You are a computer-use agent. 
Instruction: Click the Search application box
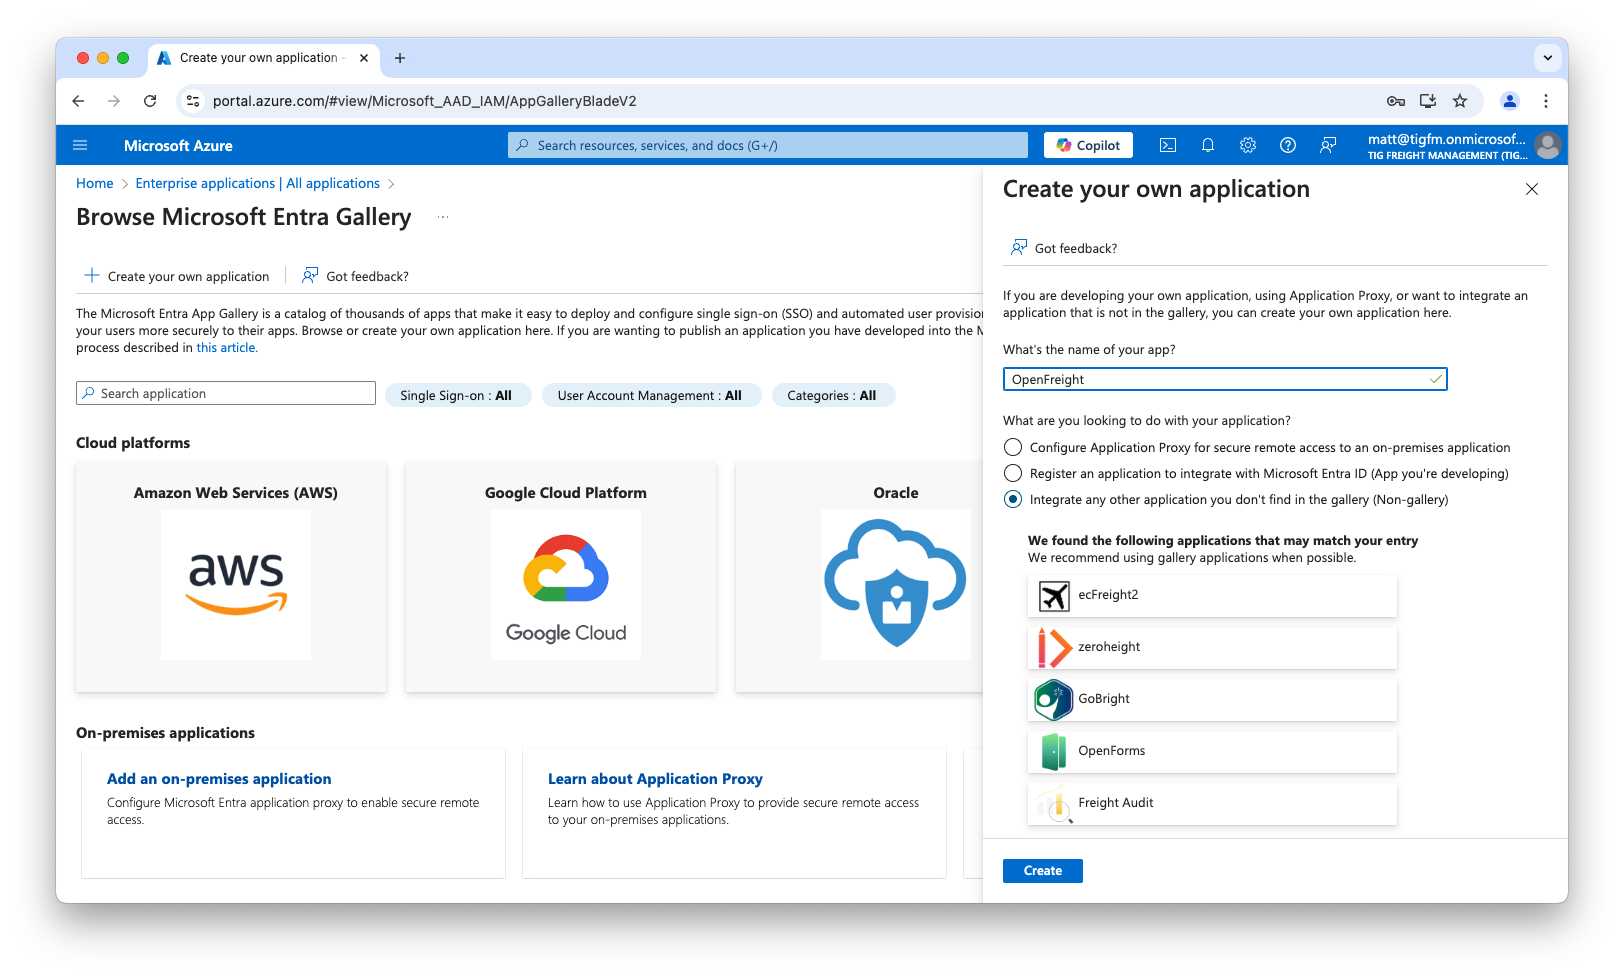[x=226, y=393]
